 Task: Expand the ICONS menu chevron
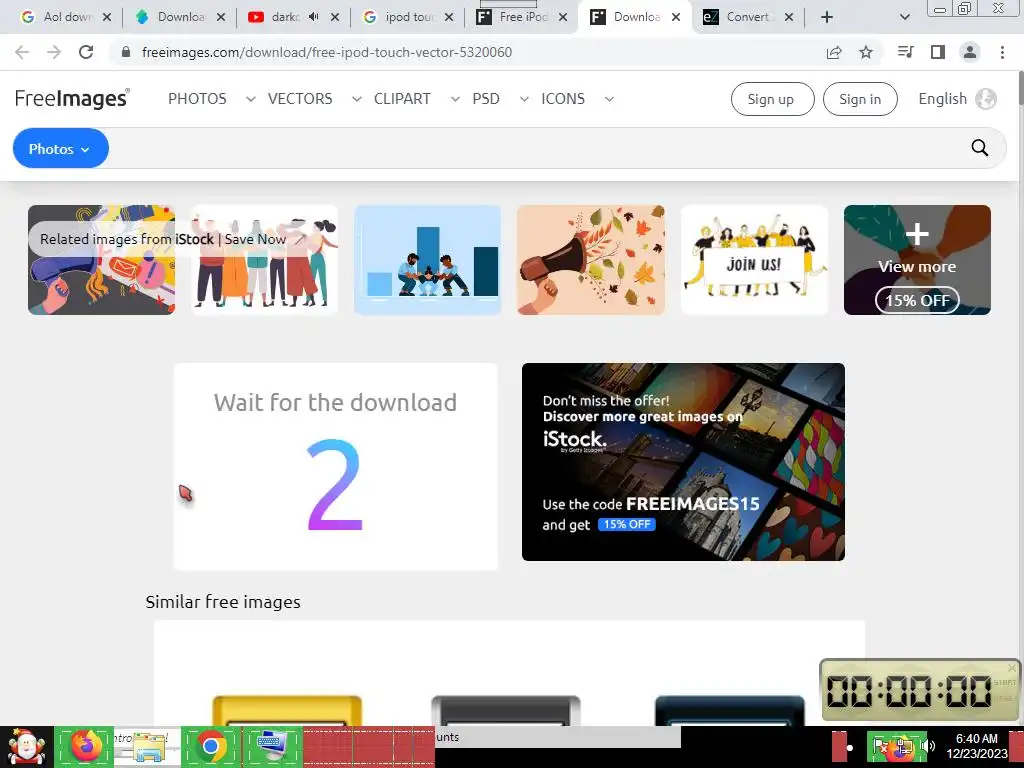click(x=609, y=99)
